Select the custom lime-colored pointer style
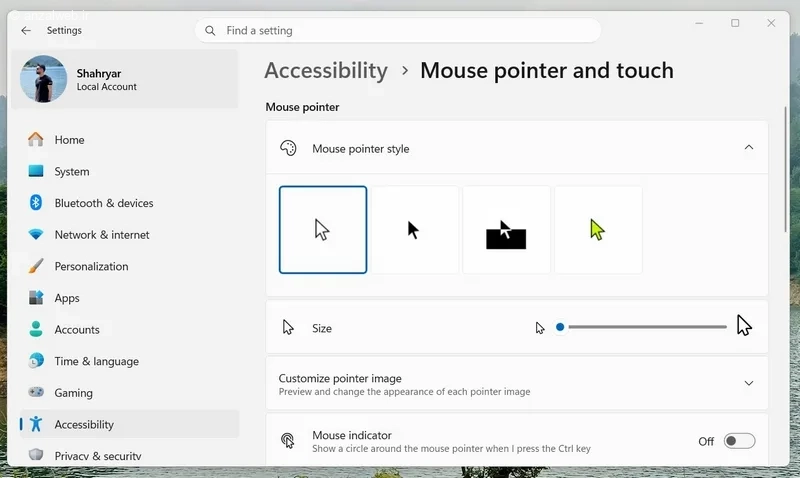 pos(598,230)
